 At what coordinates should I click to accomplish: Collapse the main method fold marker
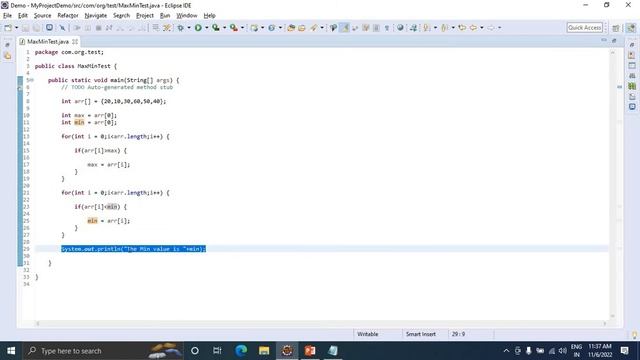[x=31, y=80]
